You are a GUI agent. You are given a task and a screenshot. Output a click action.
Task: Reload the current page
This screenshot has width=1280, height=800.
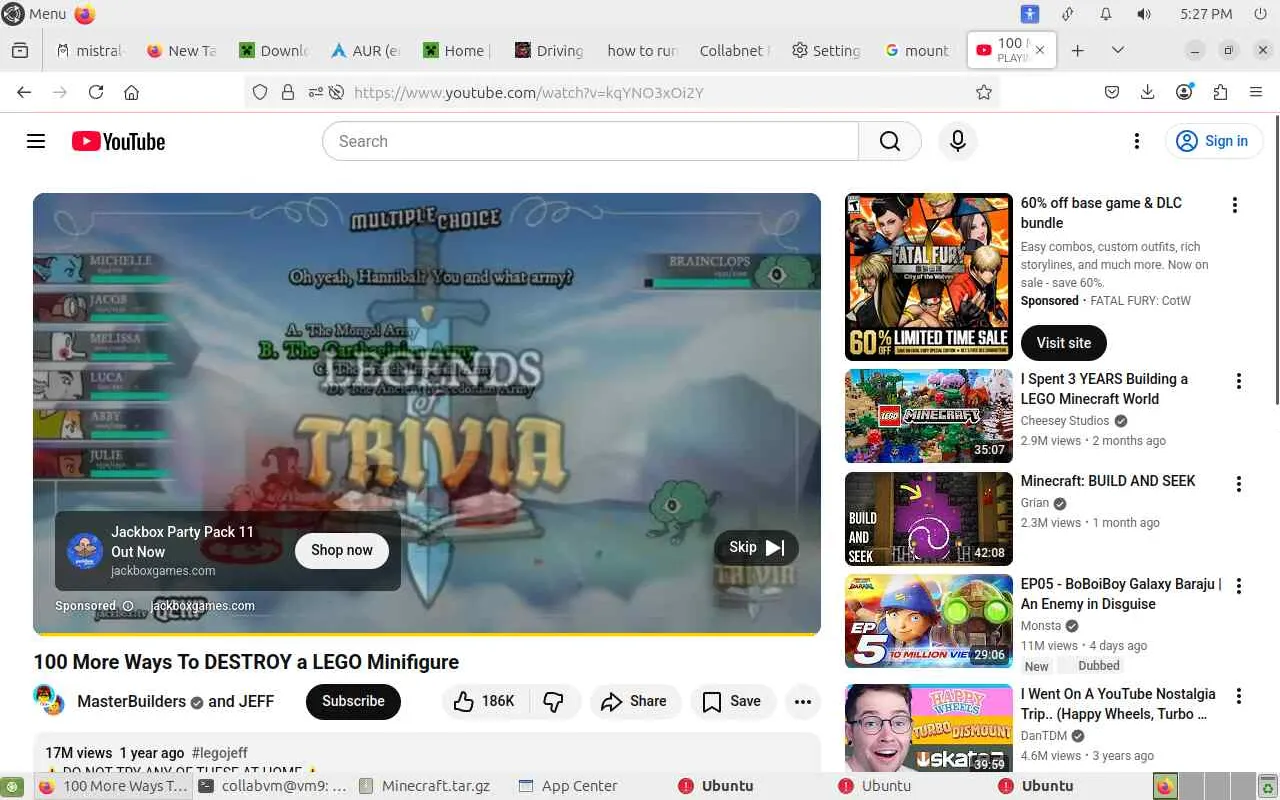pos(96,92)
